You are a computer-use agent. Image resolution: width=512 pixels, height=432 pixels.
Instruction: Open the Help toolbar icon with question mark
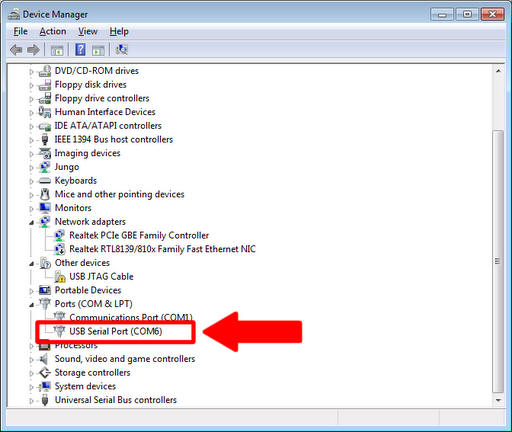80,50
